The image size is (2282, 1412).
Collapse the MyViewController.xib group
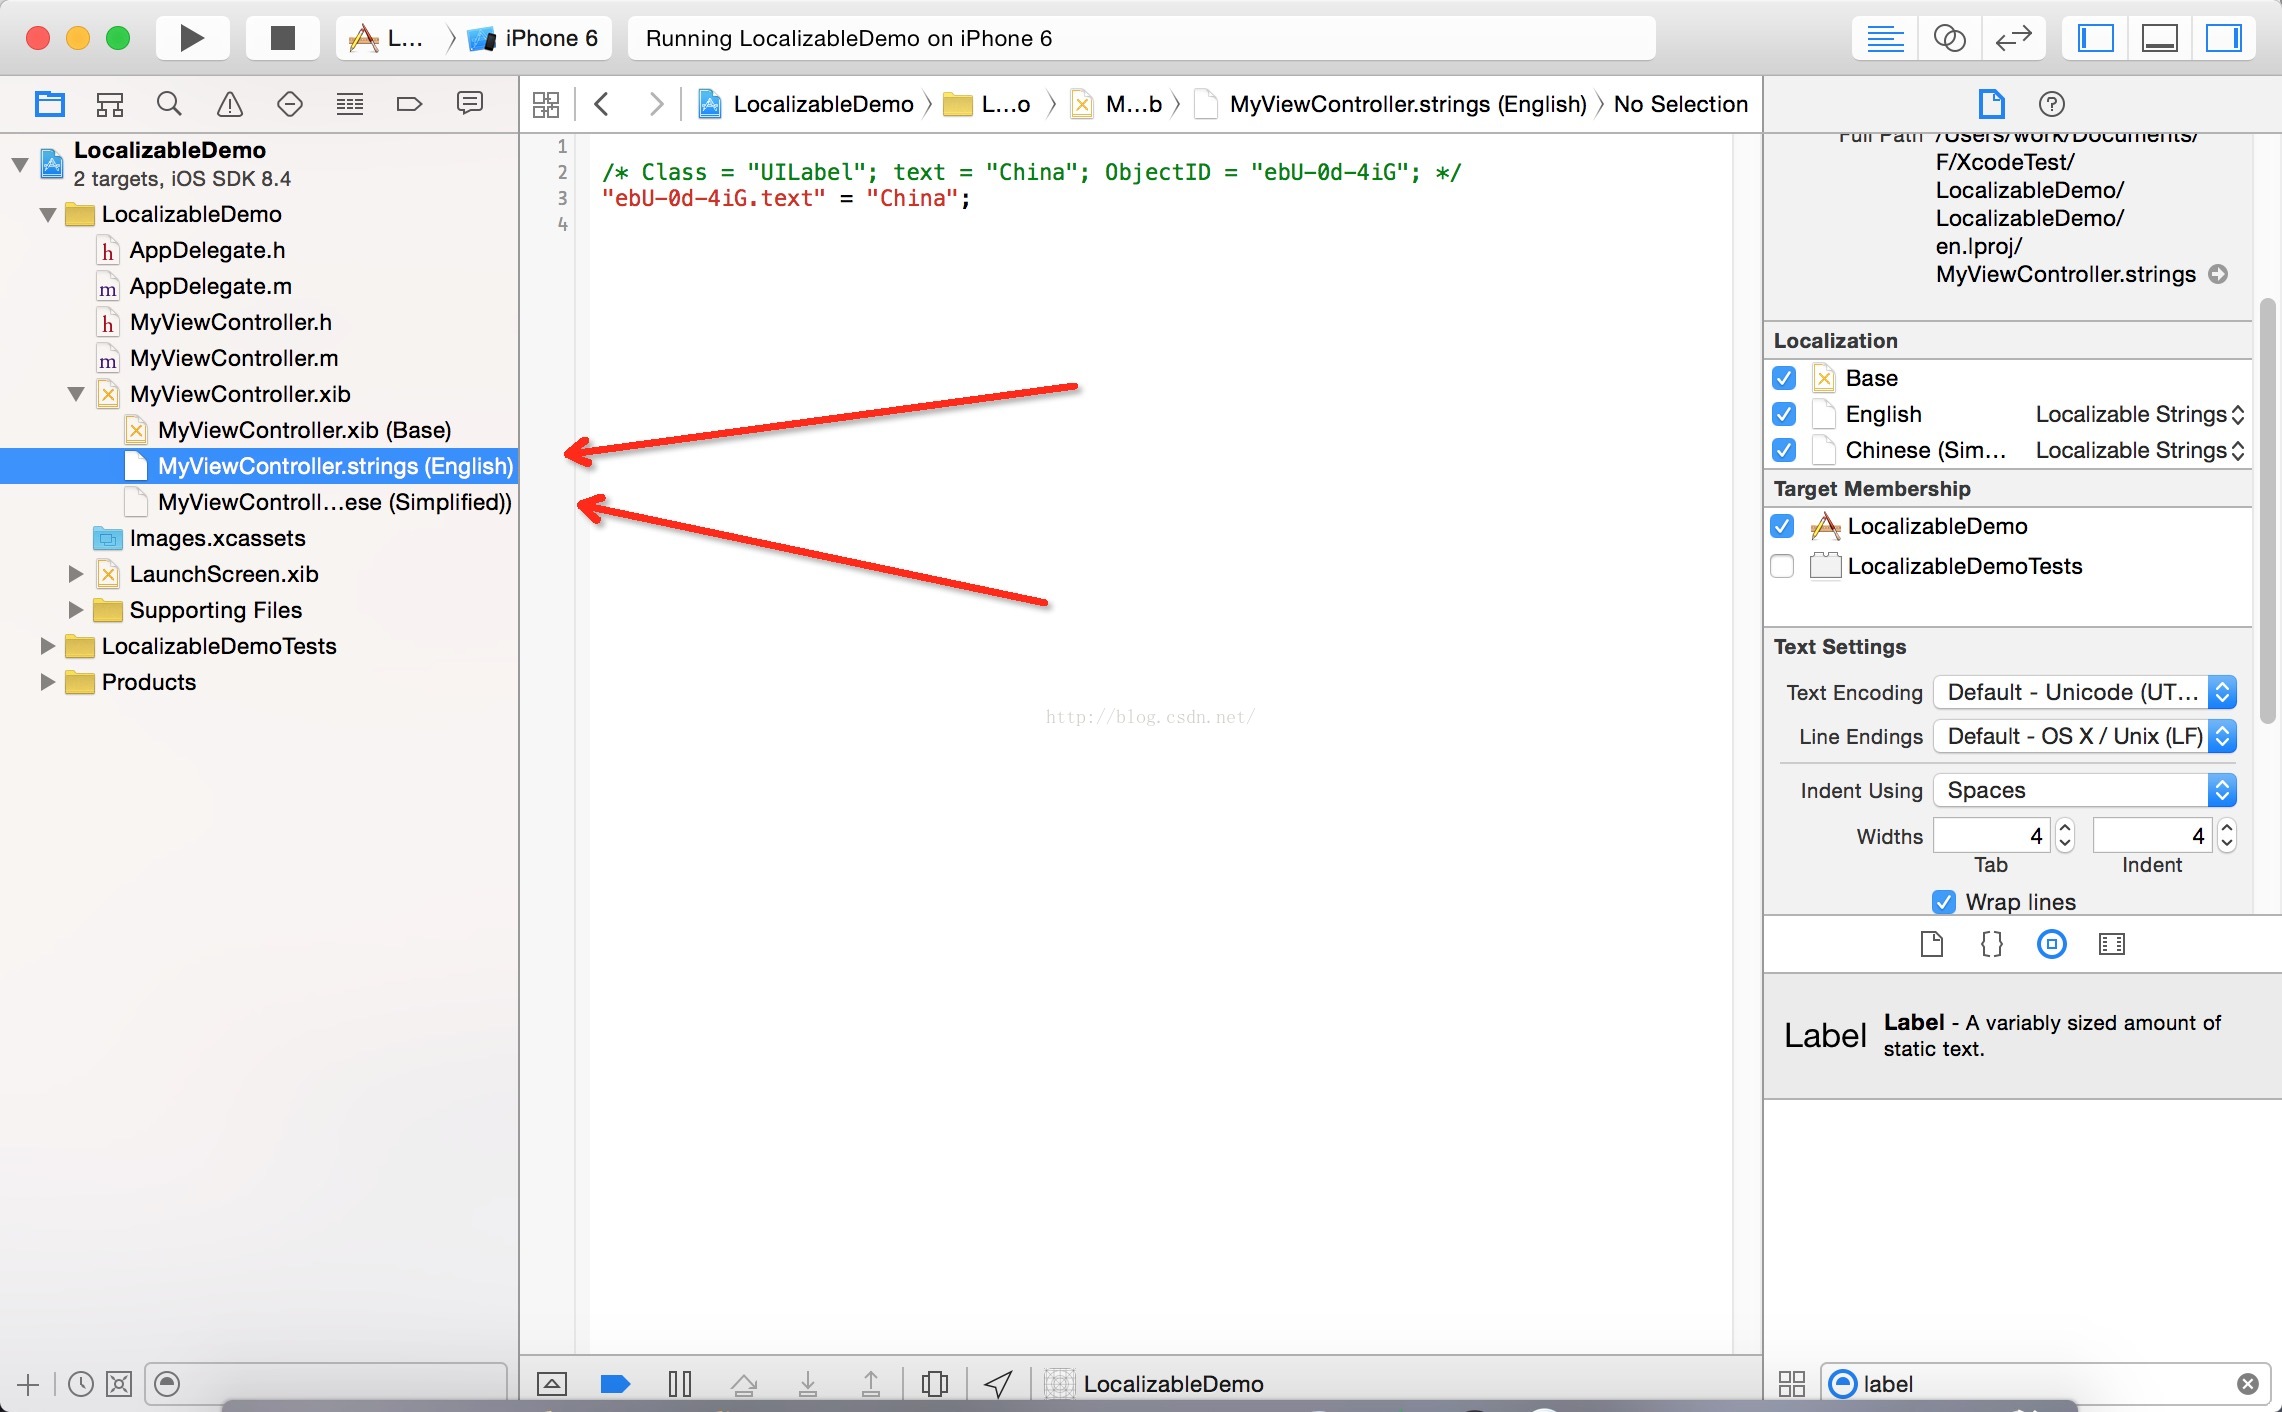tap(76, 394)
